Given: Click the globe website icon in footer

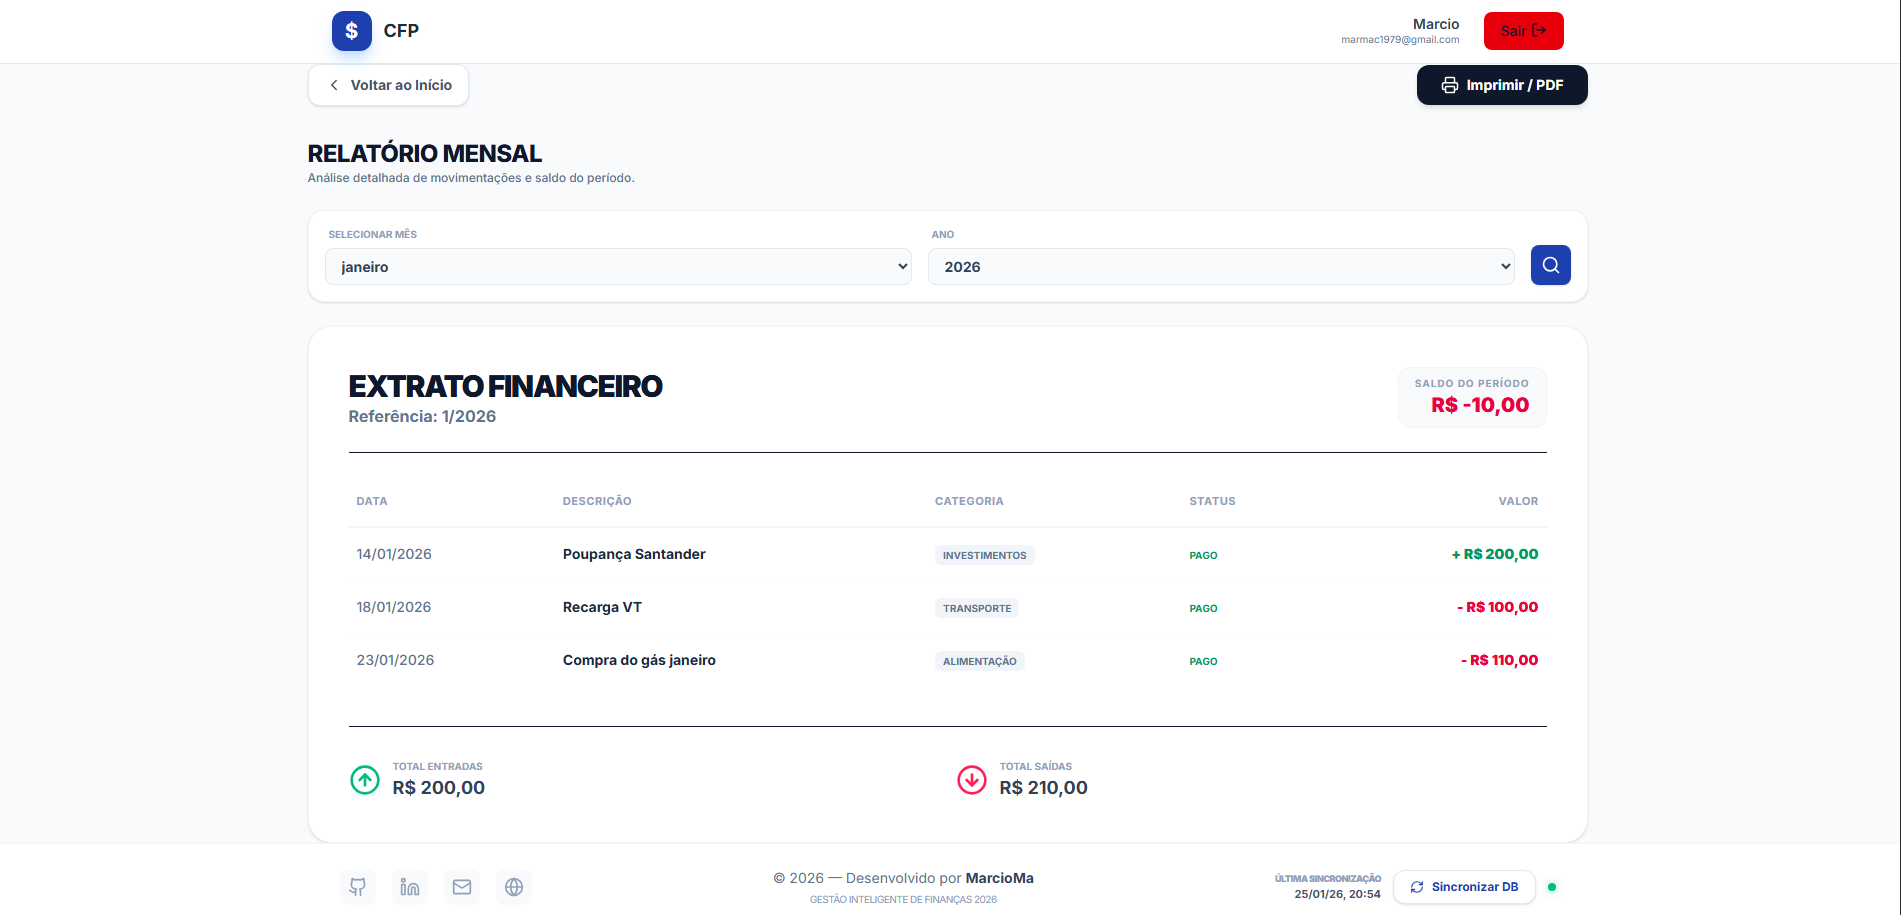Looking at the screenshot, I should (514, 887).
